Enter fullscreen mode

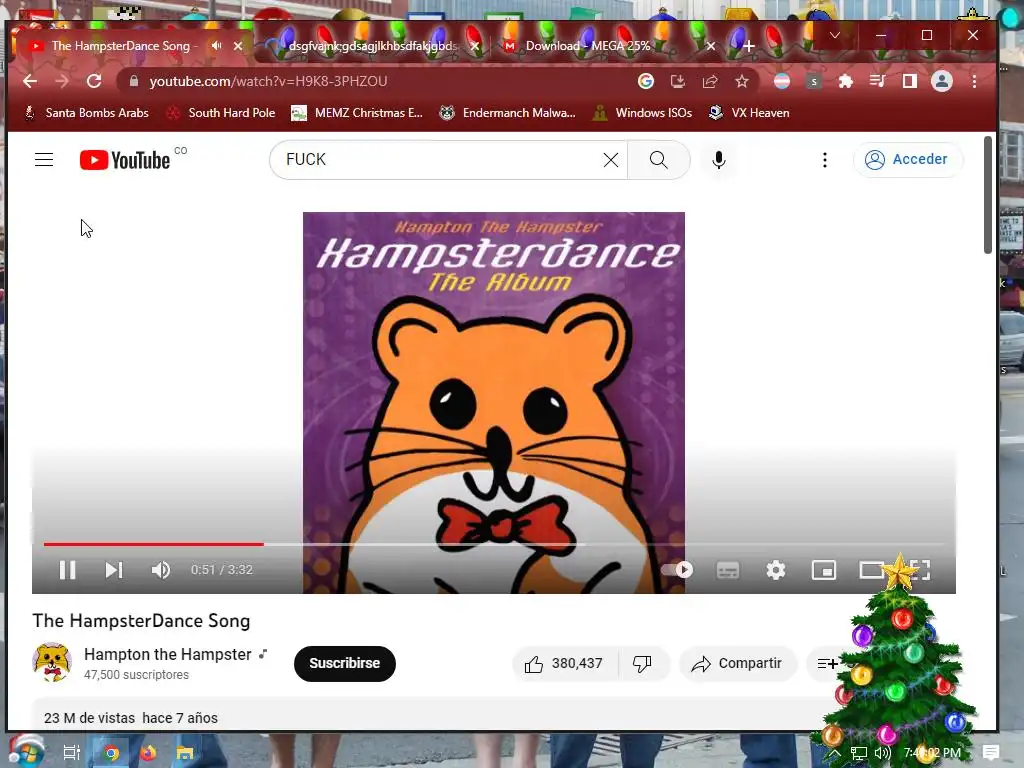920,570
